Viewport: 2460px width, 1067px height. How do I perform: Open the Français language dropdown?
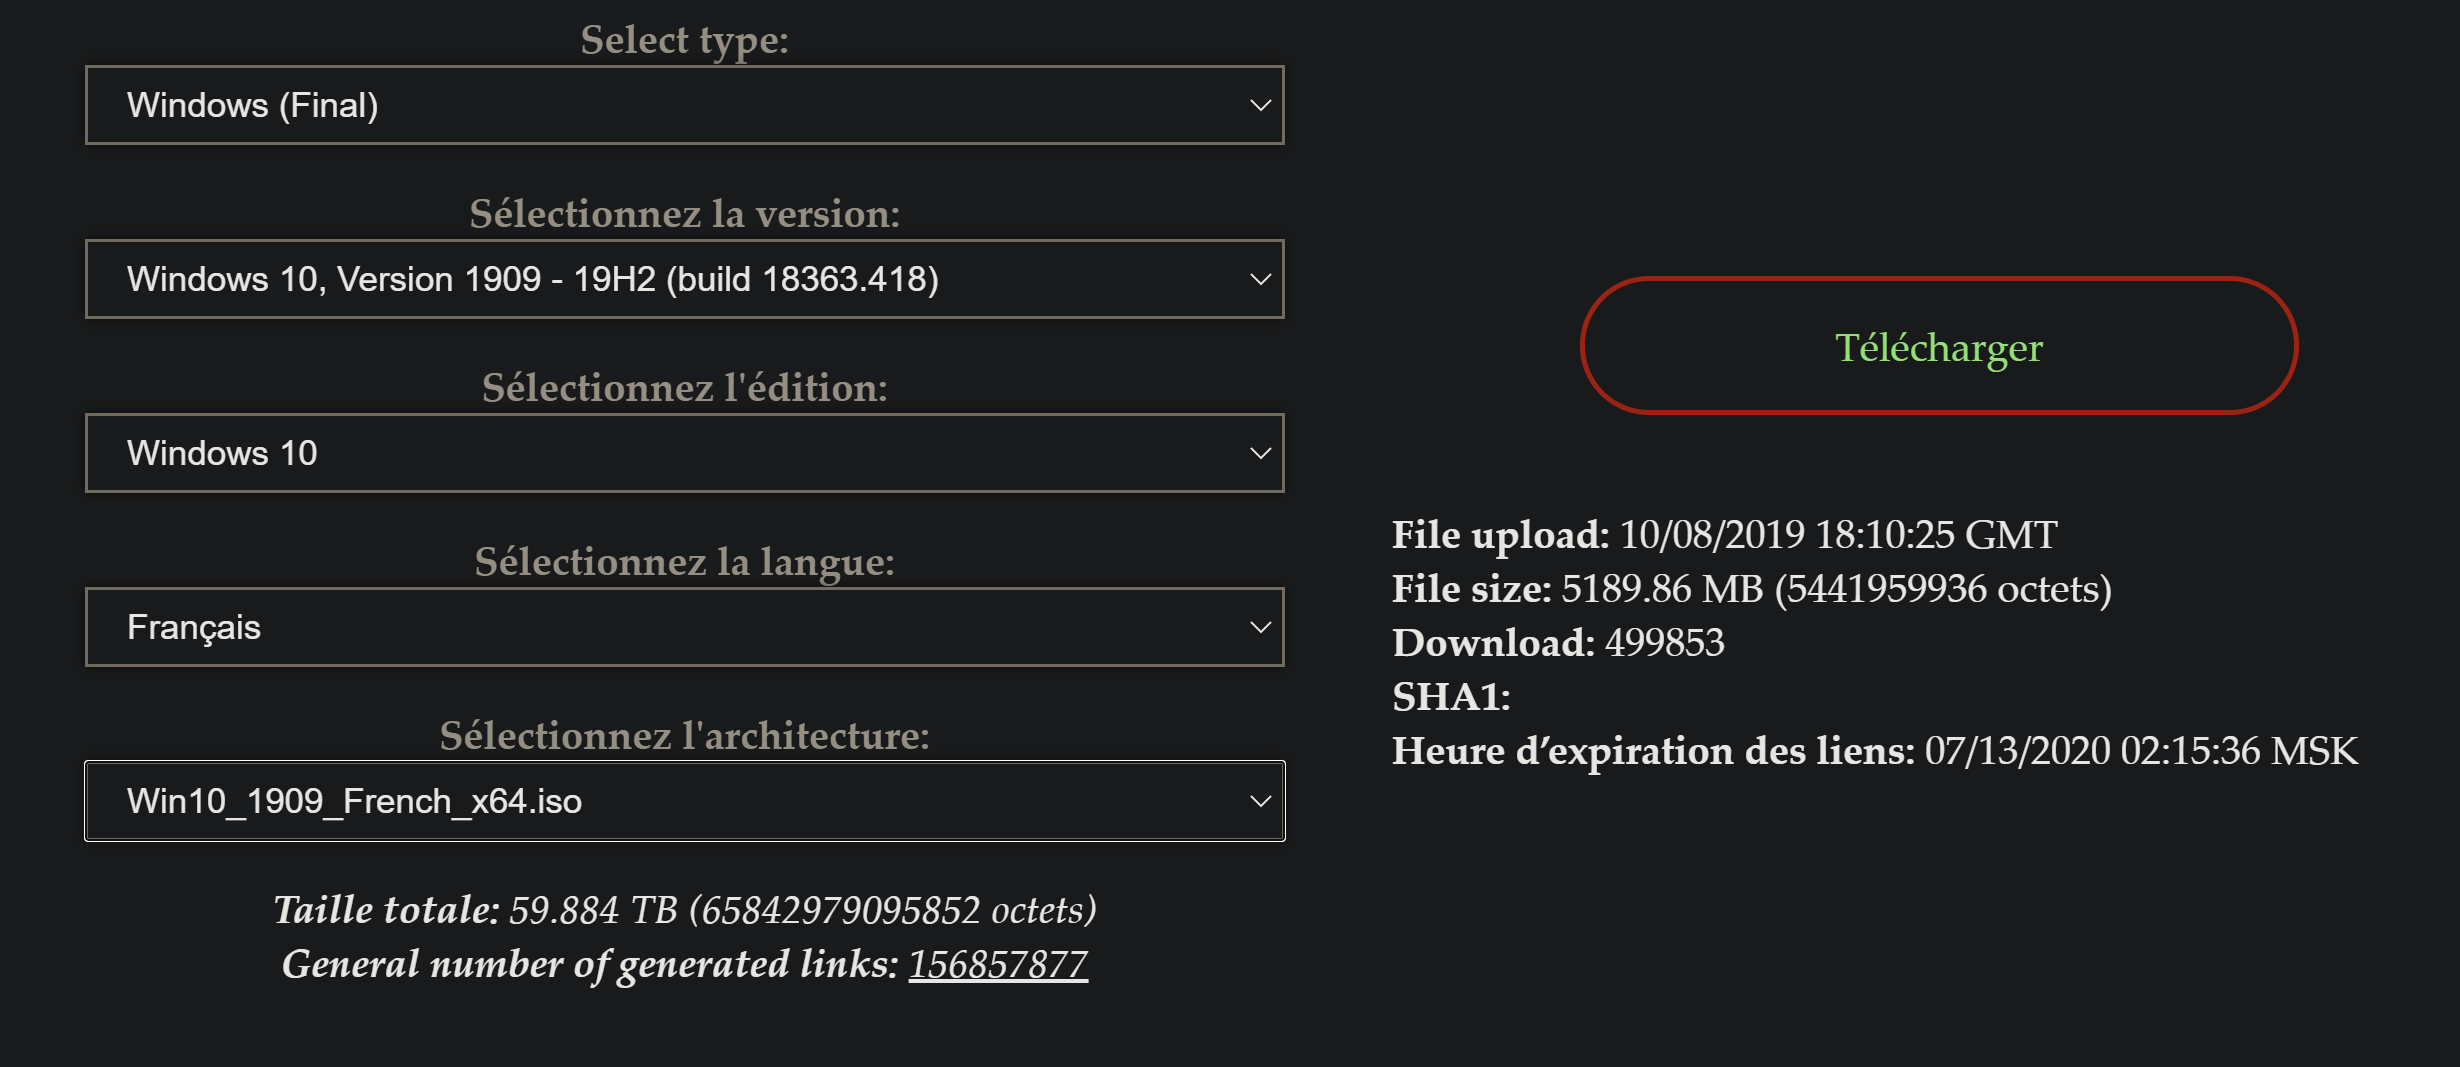coord(685,627)
